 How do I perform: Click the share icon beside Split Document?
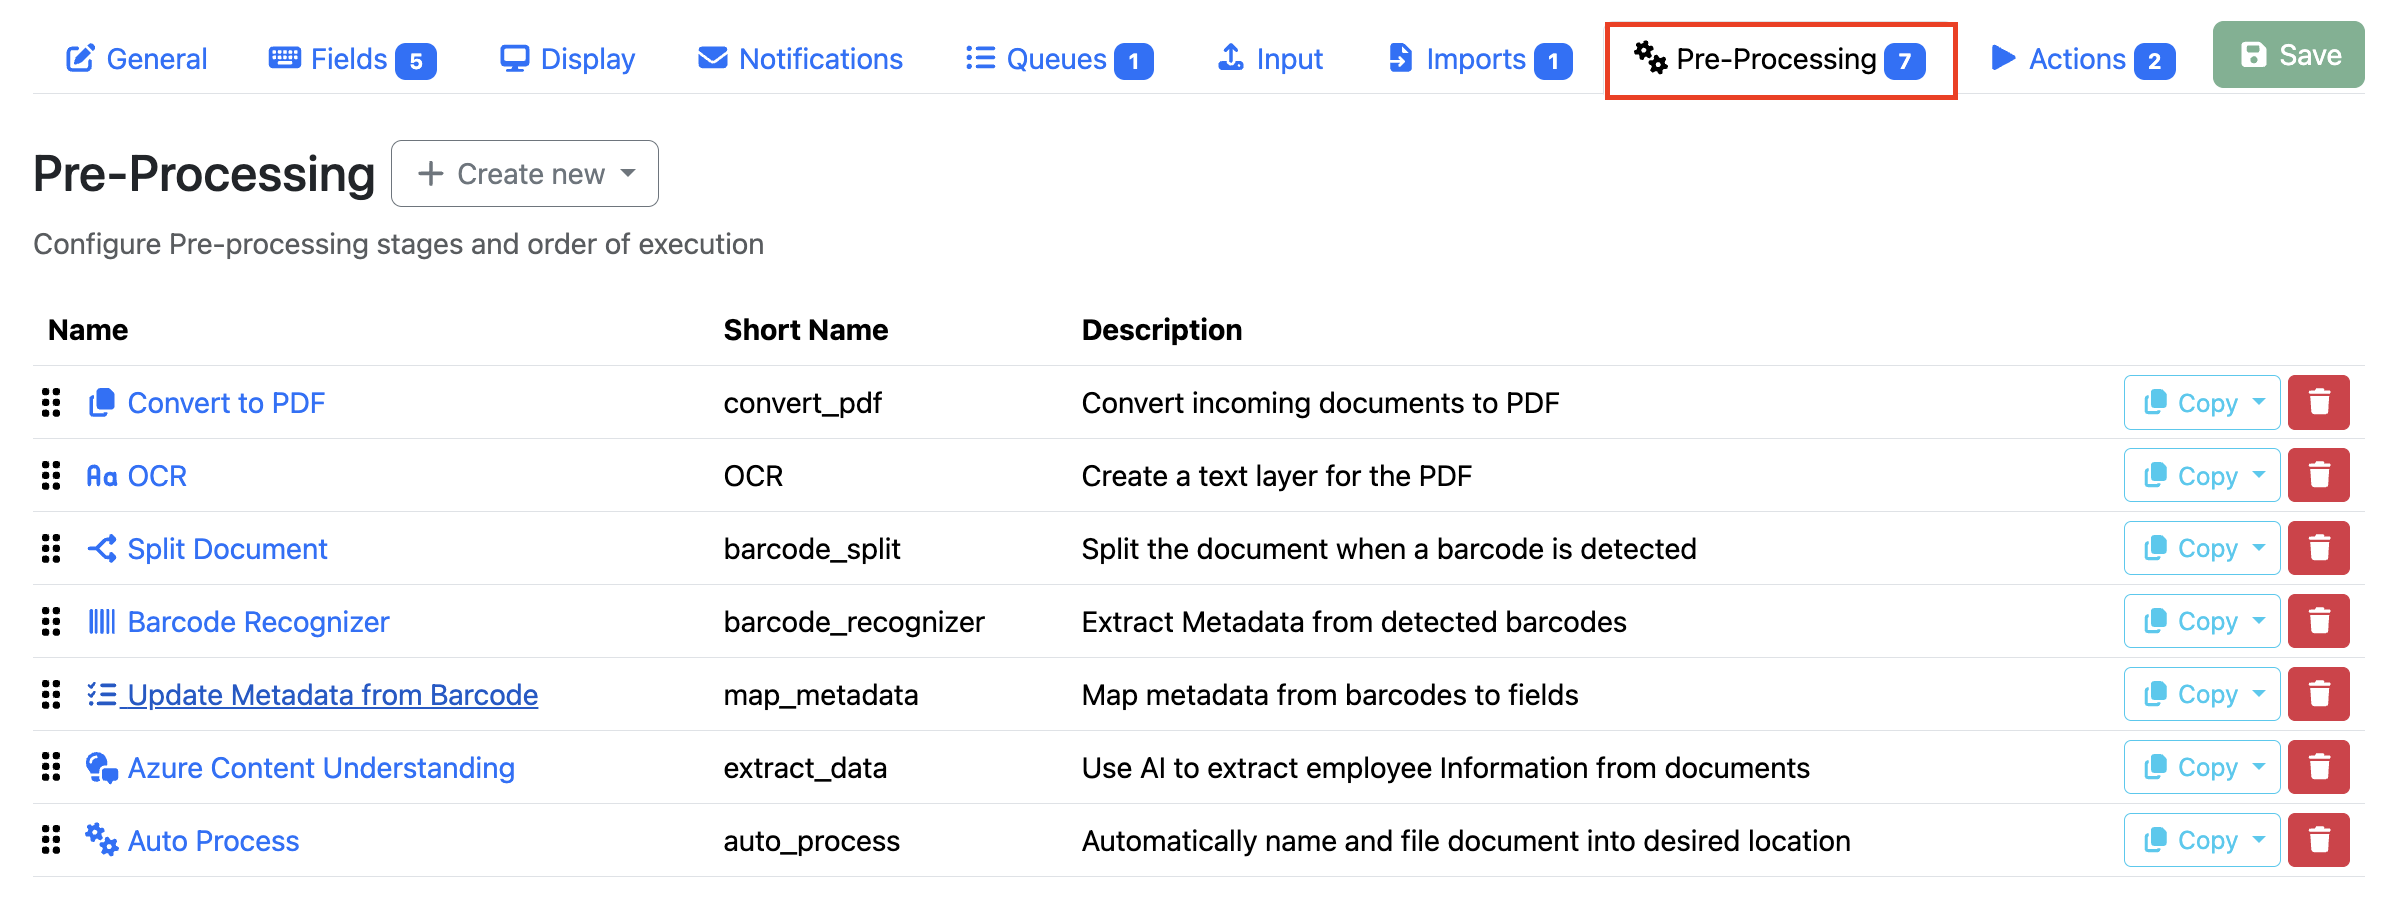pyautogui.click(x=102, y=549)
